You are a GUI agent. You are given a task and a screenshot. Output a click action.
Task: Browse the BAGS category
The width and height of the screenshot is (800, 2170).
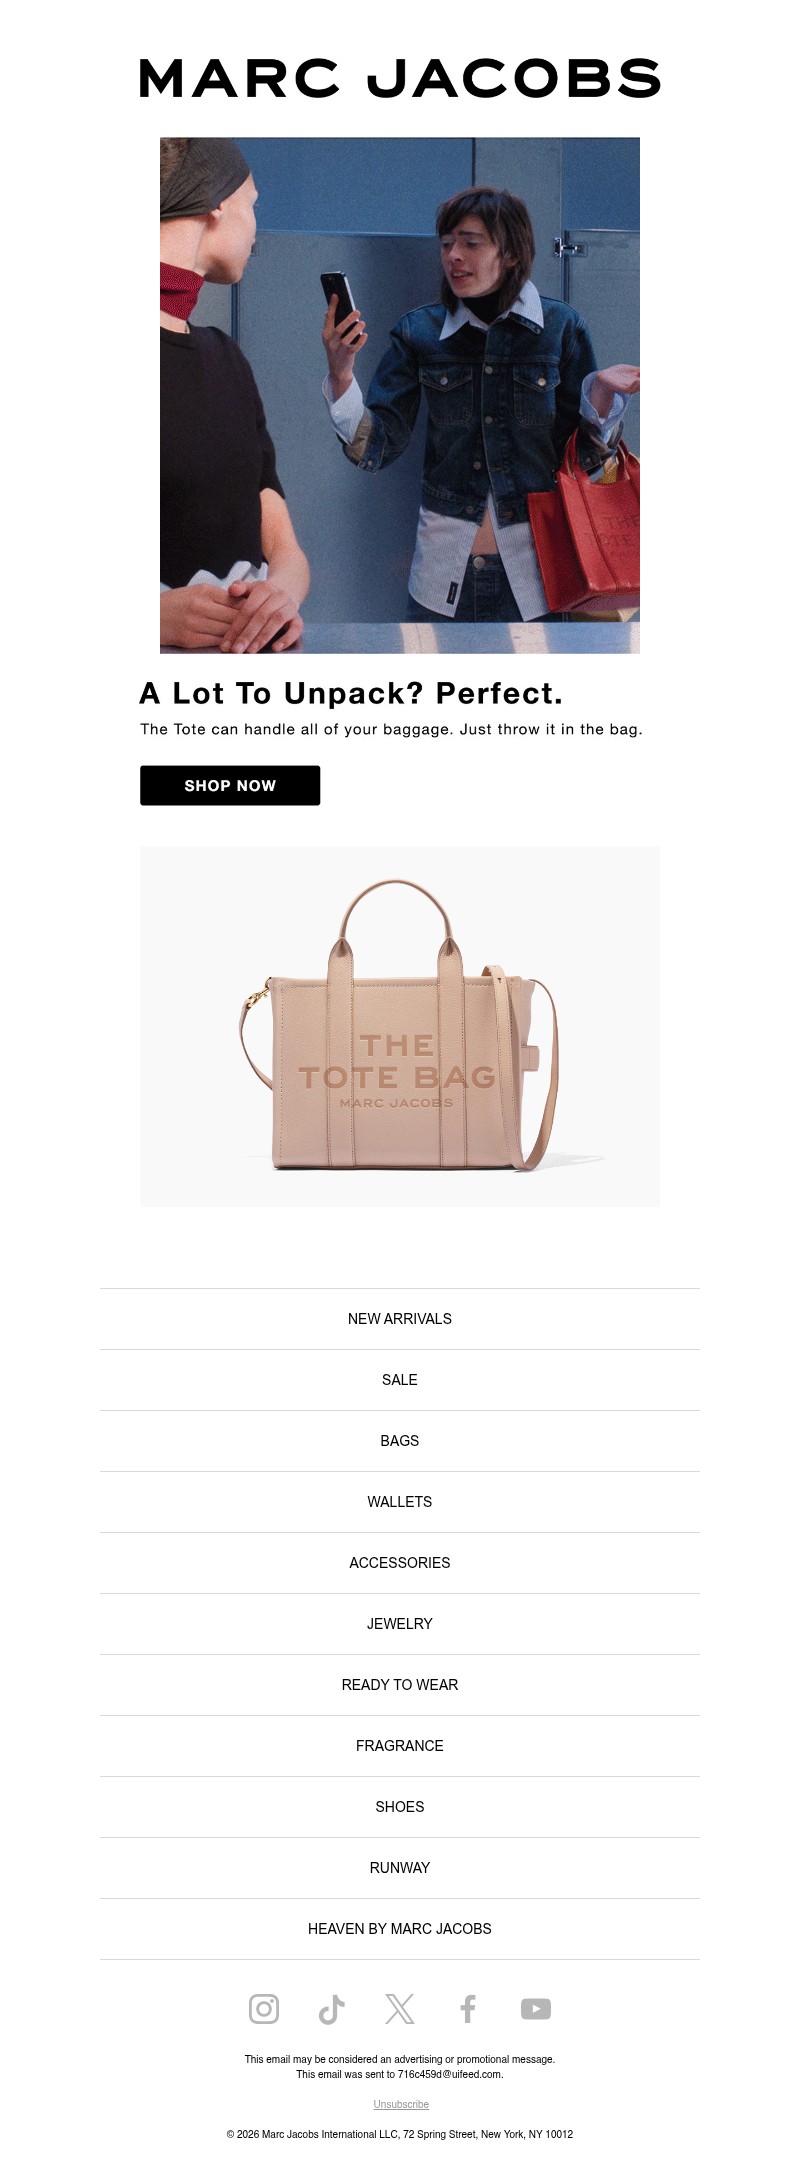point(400,1441)
